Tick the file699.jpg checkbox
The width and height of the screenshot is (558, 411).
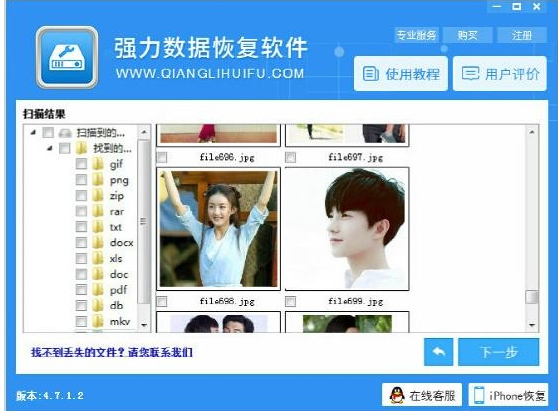(x=290, y=302)
